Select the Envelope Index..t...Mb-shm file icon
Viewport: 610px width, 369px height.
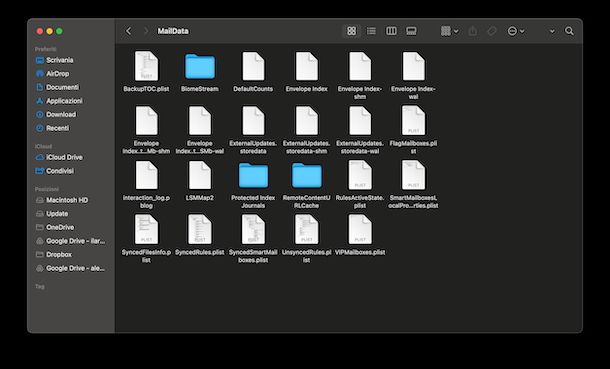click(146, 121)
